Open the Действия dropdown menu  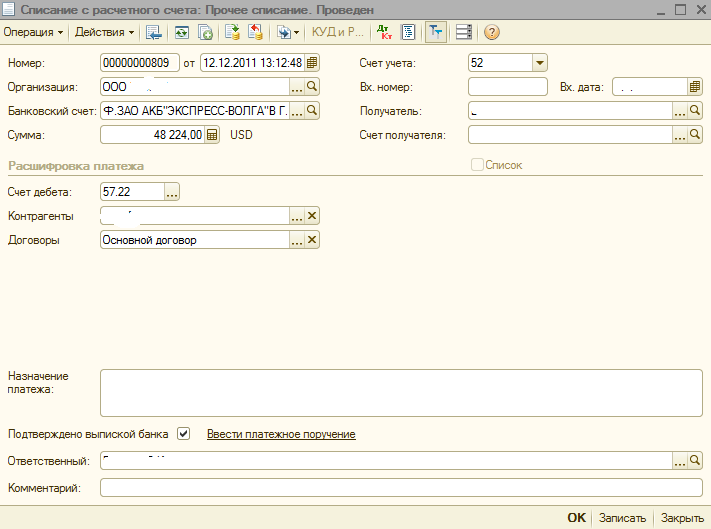tap(104, 32)
